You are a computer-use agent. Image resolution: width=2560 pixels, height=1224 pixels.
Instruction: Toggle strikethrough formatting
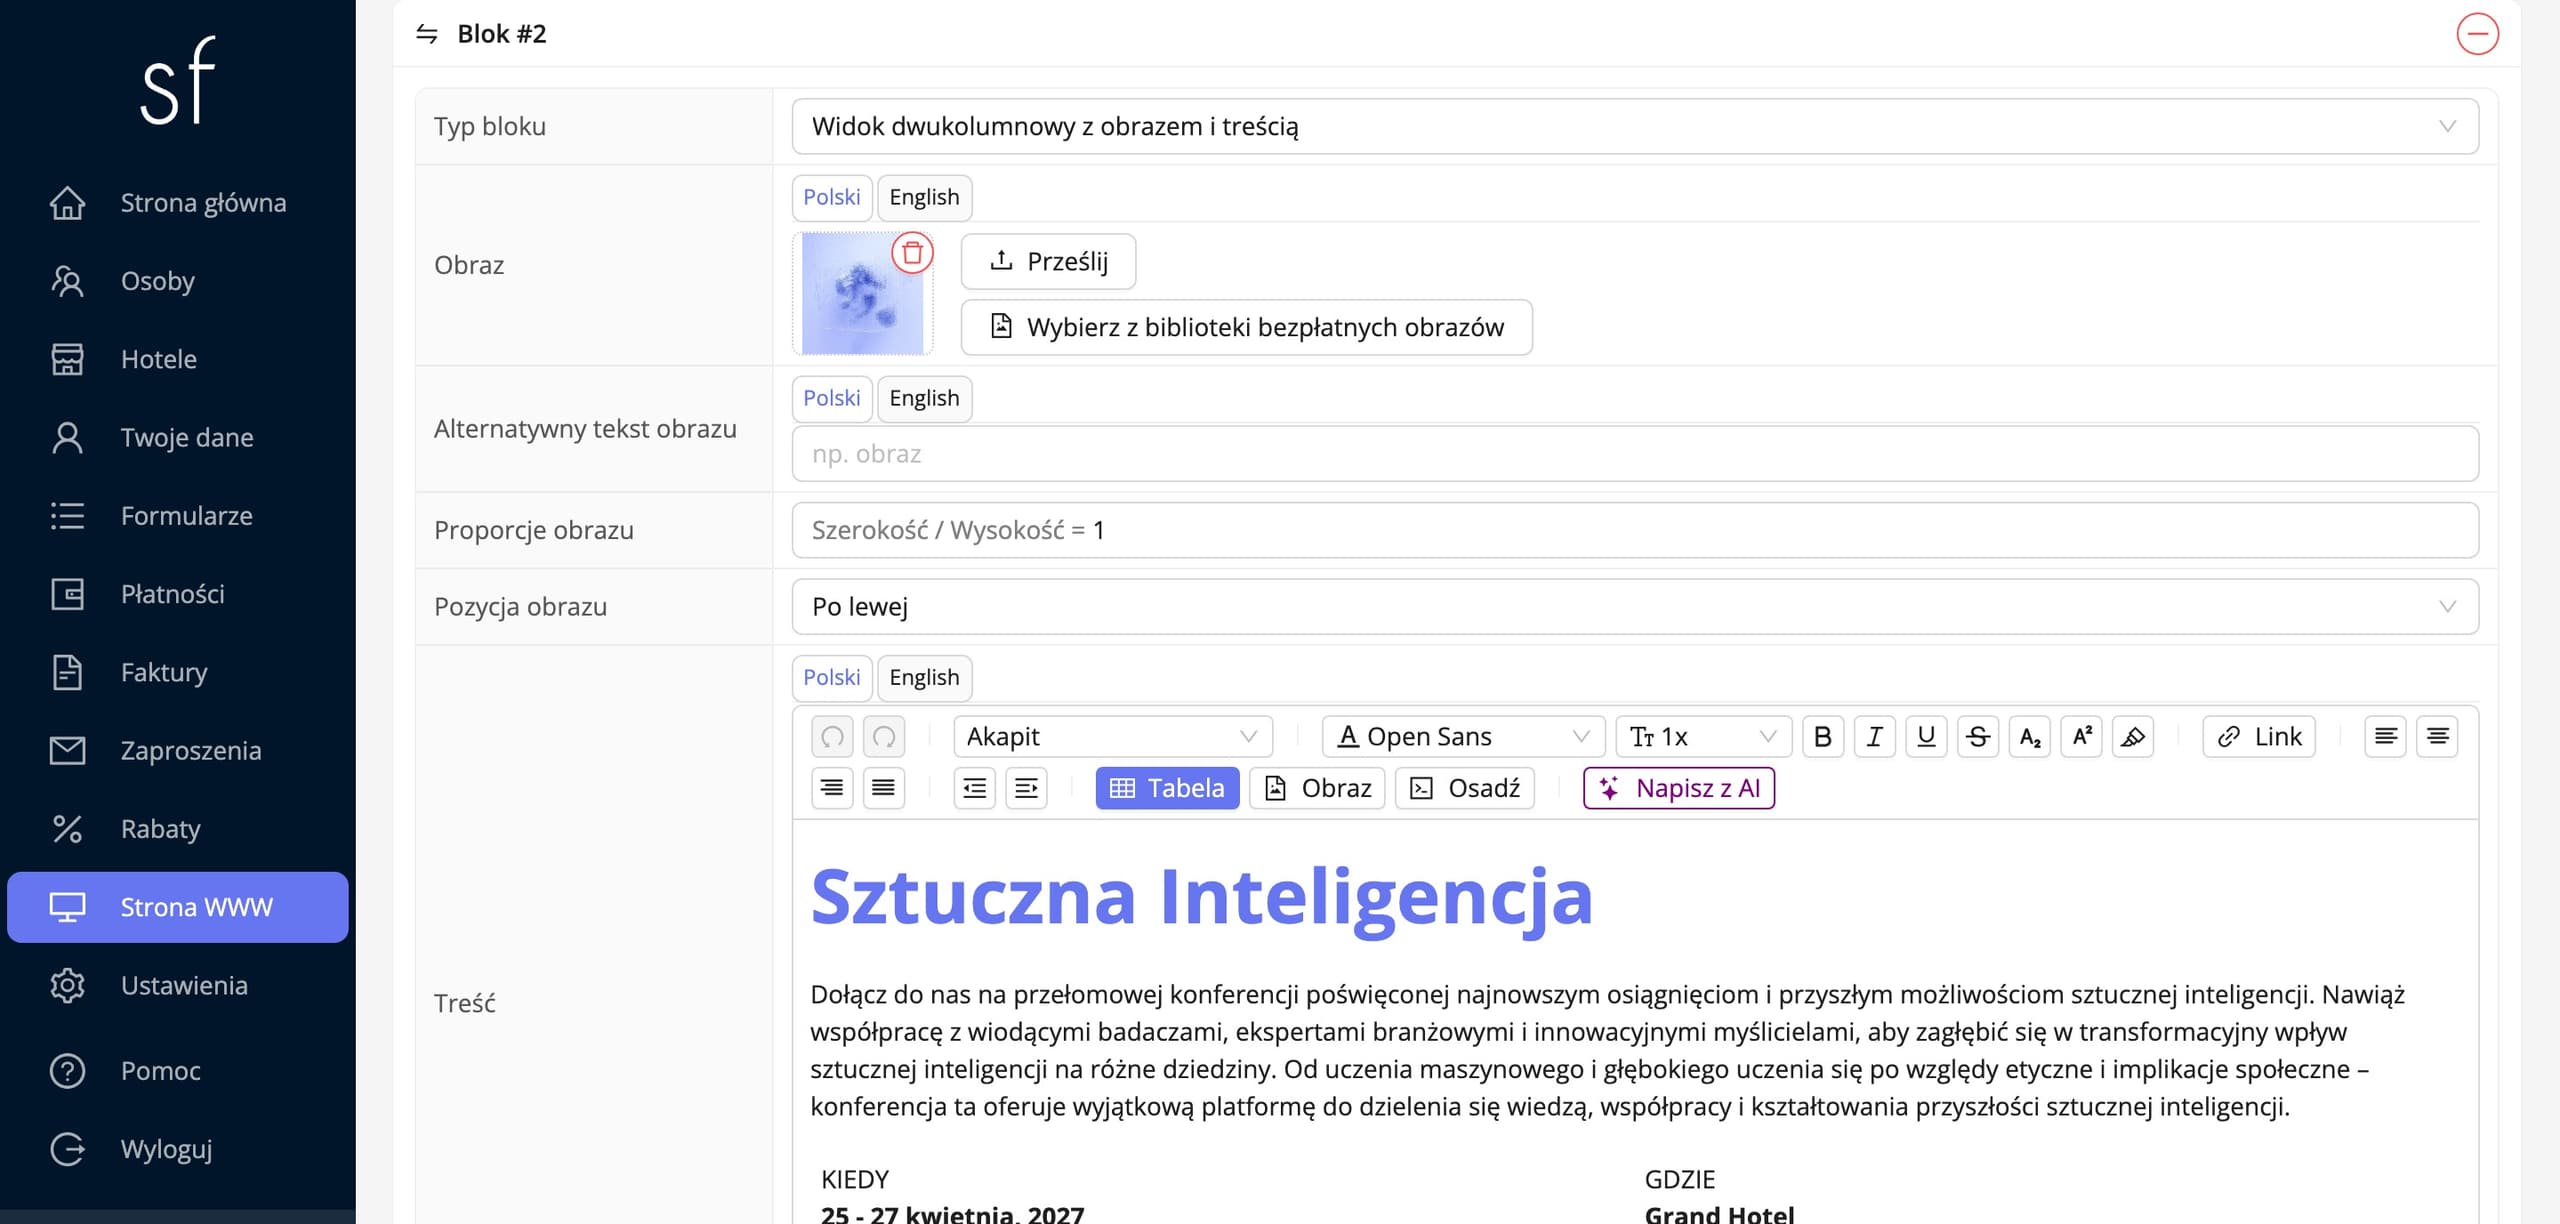point(1978,737)
